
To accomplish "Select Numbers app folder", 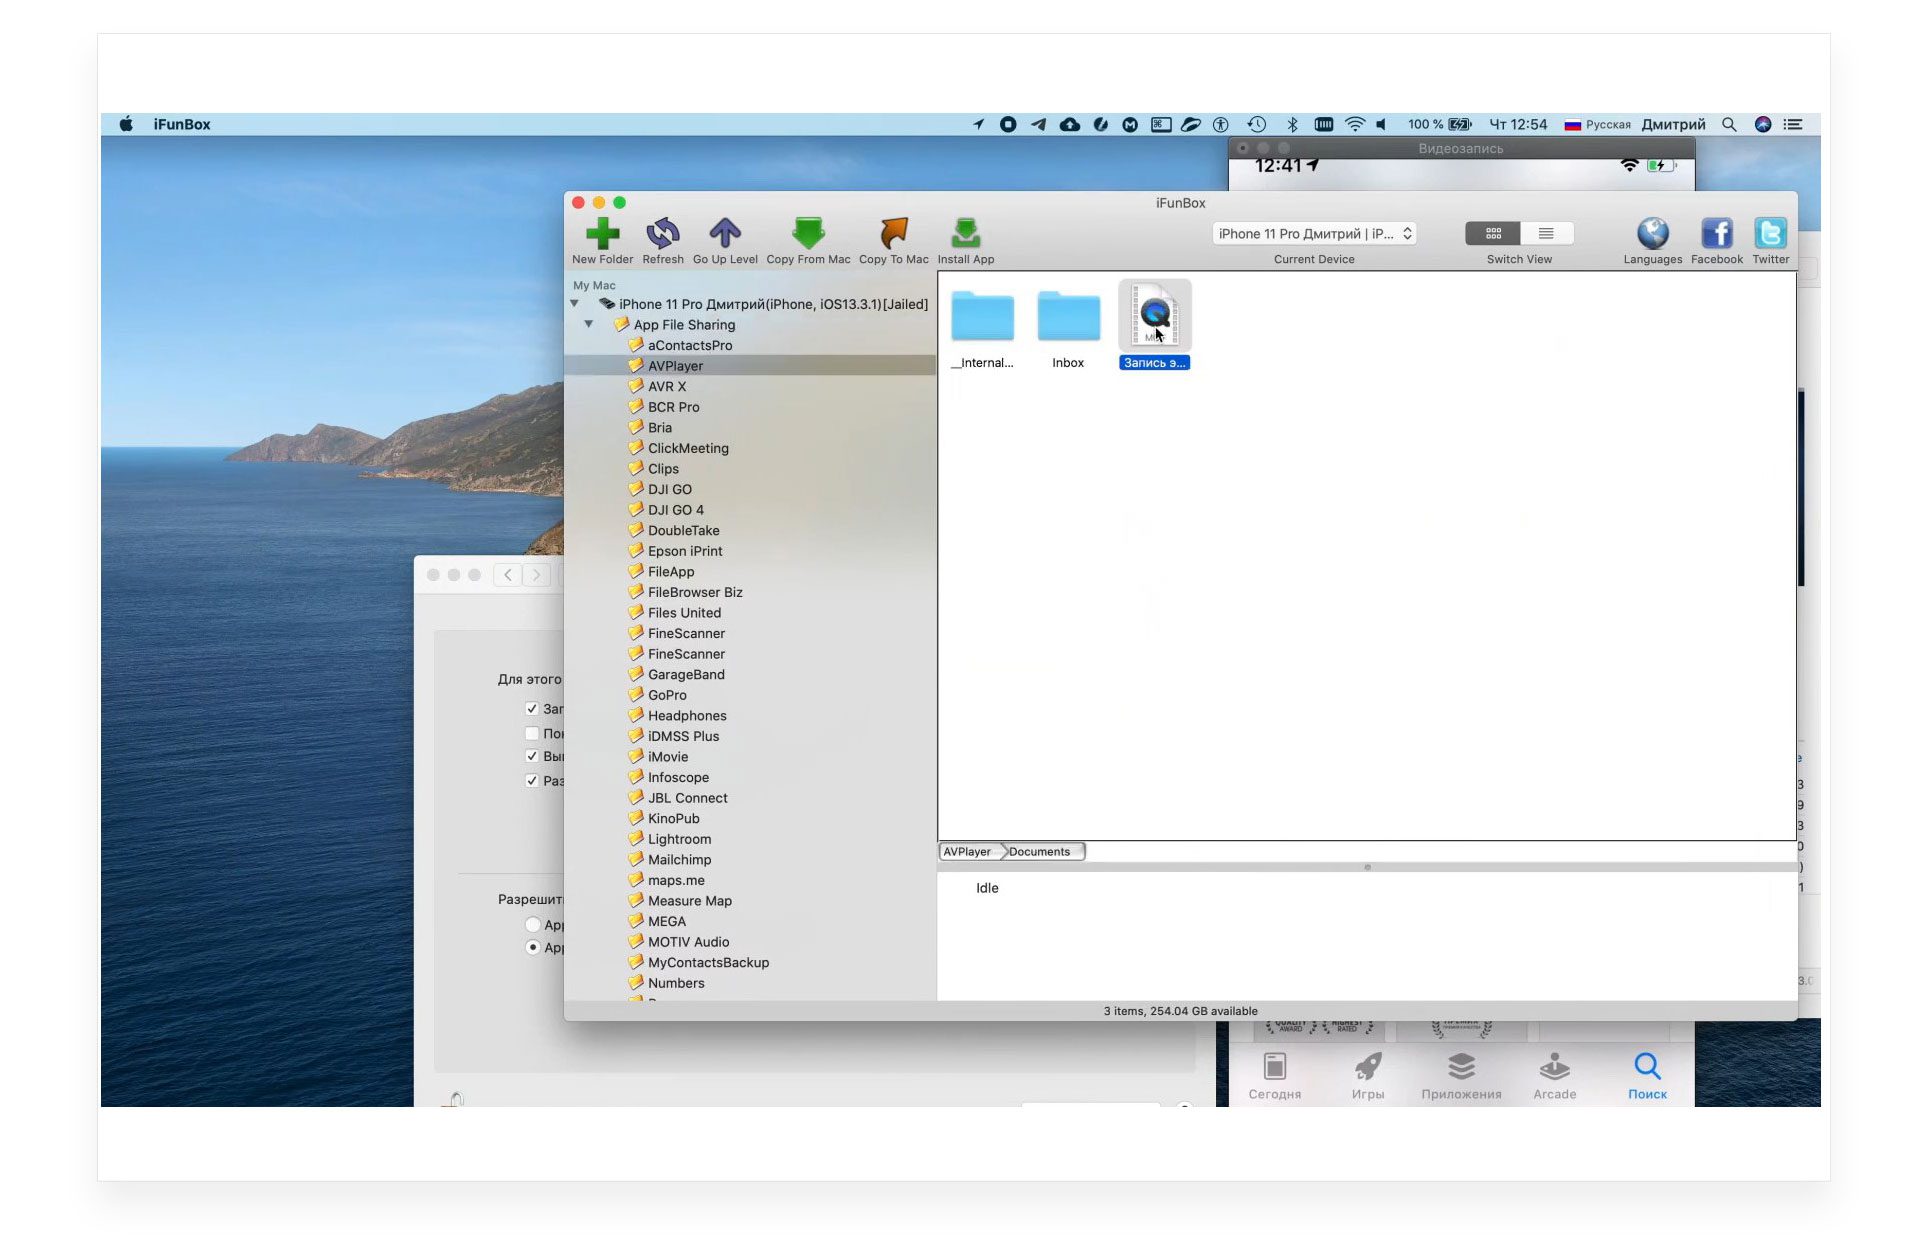I will 675,983.
